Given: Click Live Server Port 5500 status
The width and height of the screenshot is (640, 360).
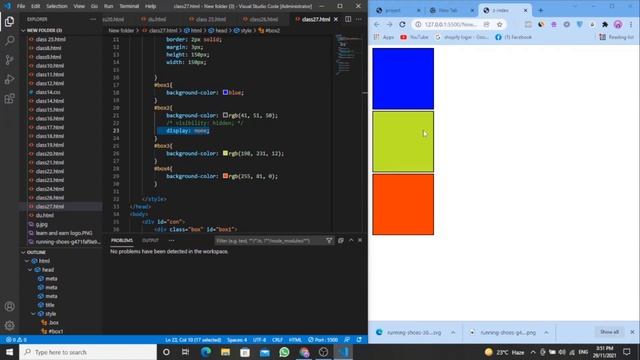Looking at the screenshot, I should pyautogui.click(x=323, y=340).
